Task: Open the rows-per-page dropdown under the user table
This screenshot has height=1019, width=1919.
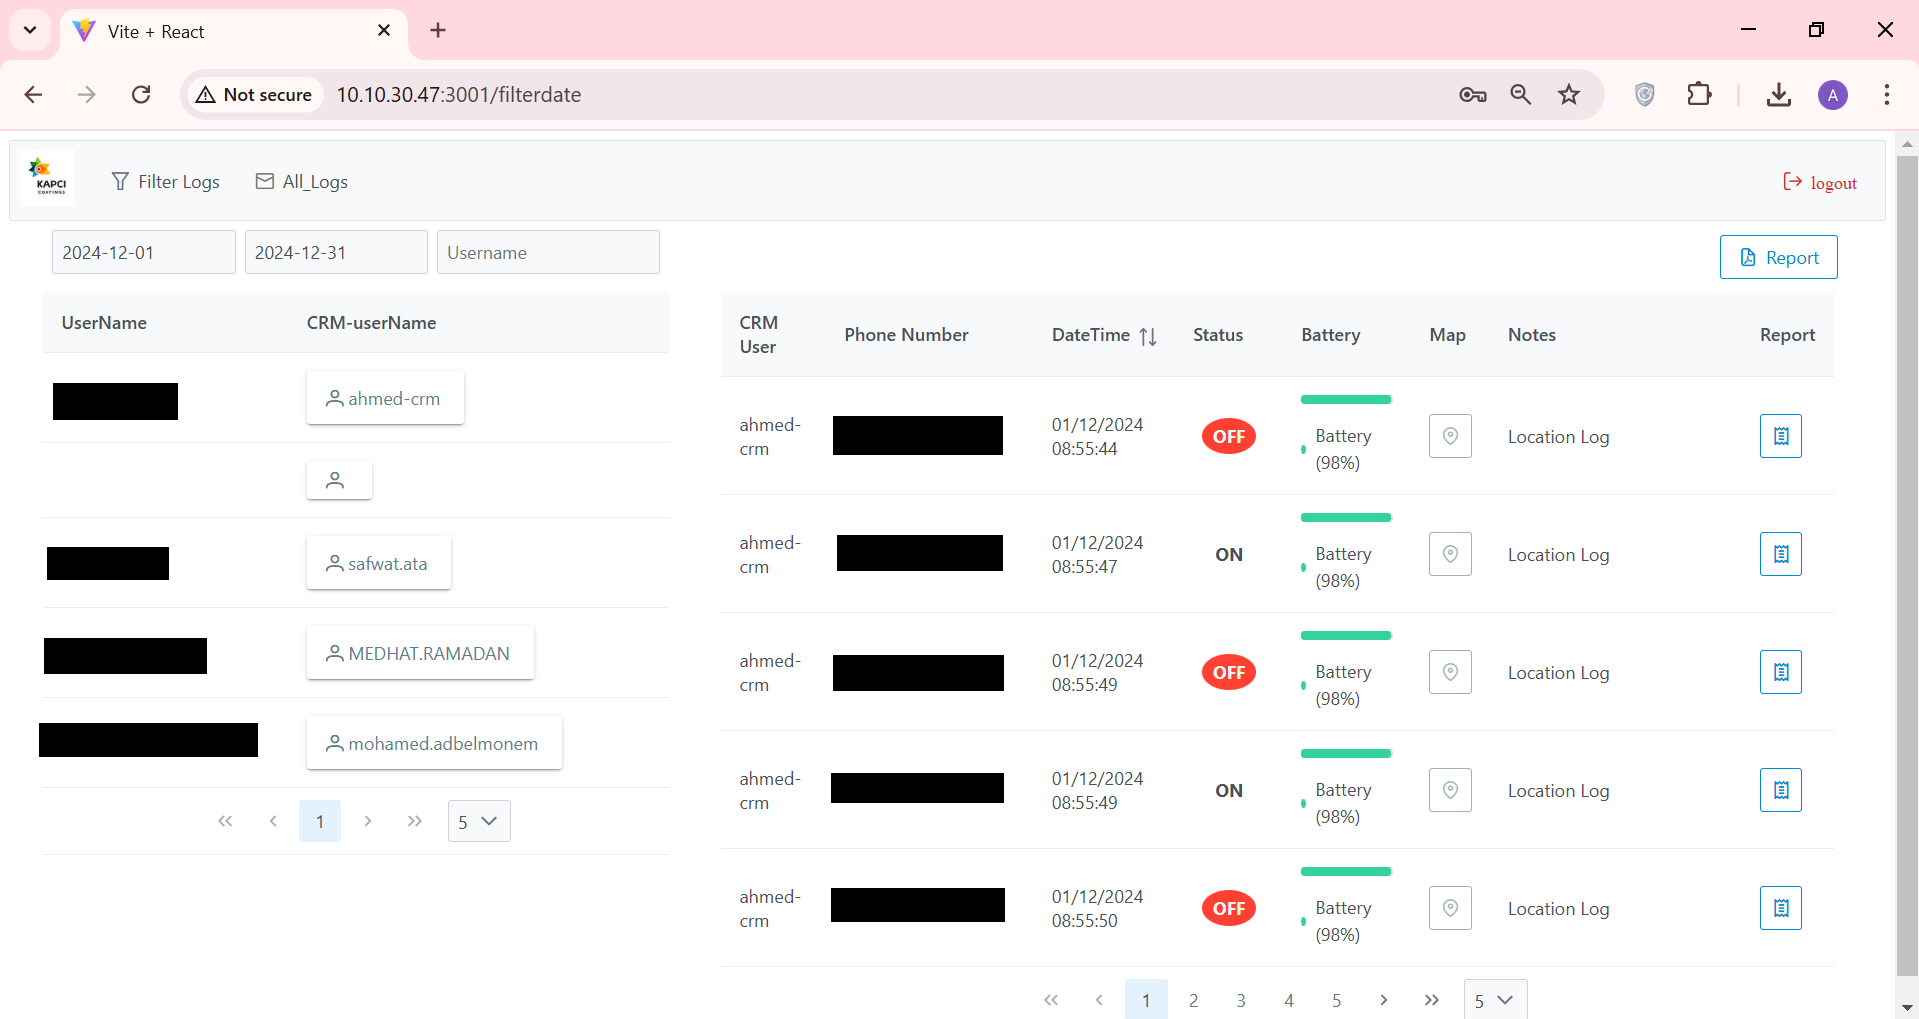Action: [478, 820]
